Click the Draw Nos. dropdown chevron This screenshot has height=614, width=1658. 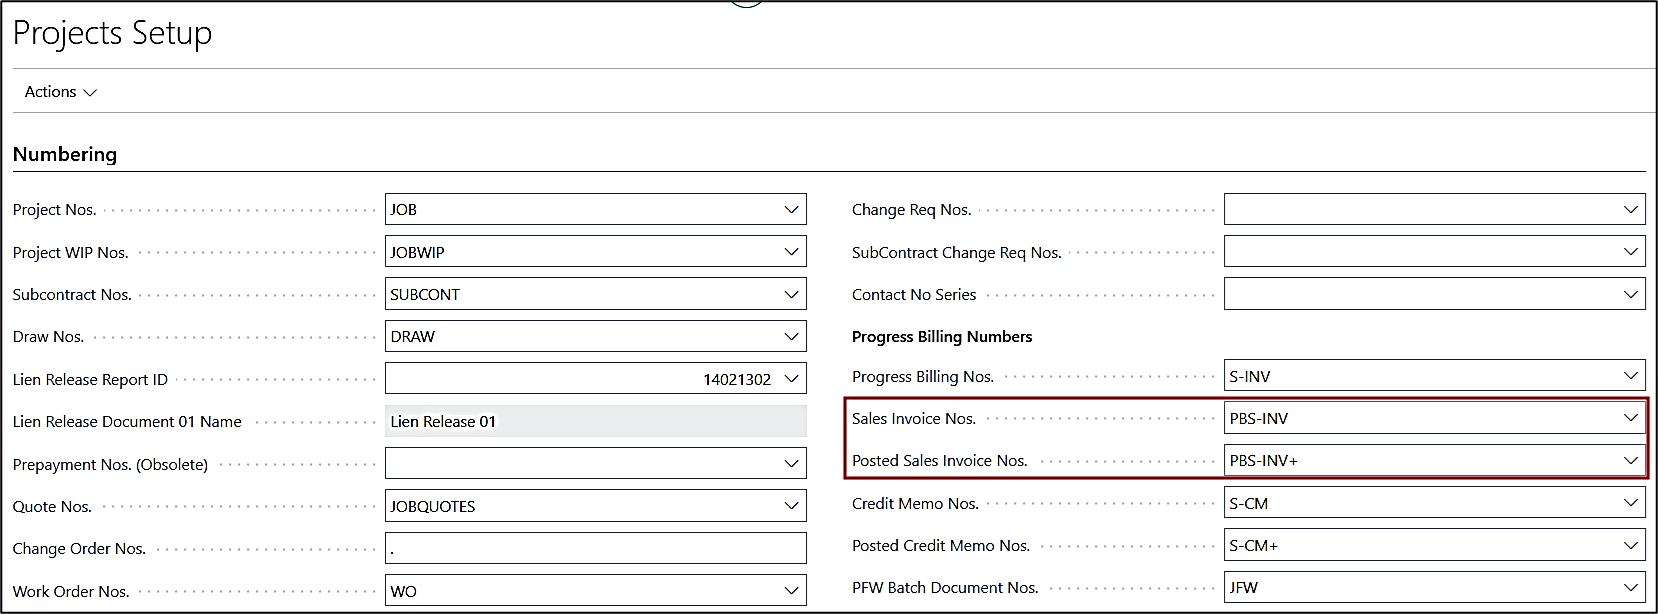tap(791, 337)
